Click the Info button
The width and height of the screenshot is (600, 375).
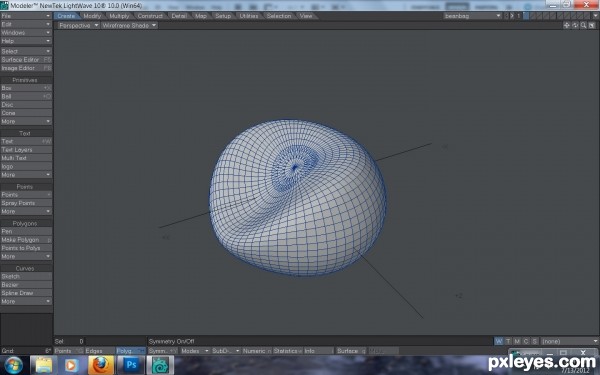point(319,351)
